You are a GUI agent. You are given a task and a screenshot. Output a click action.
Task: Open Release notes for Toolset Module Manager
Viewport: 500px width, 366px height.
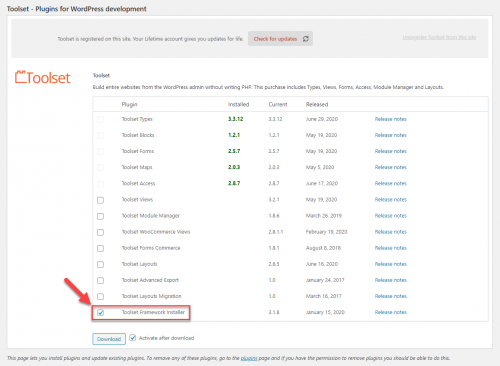point(391,216)
